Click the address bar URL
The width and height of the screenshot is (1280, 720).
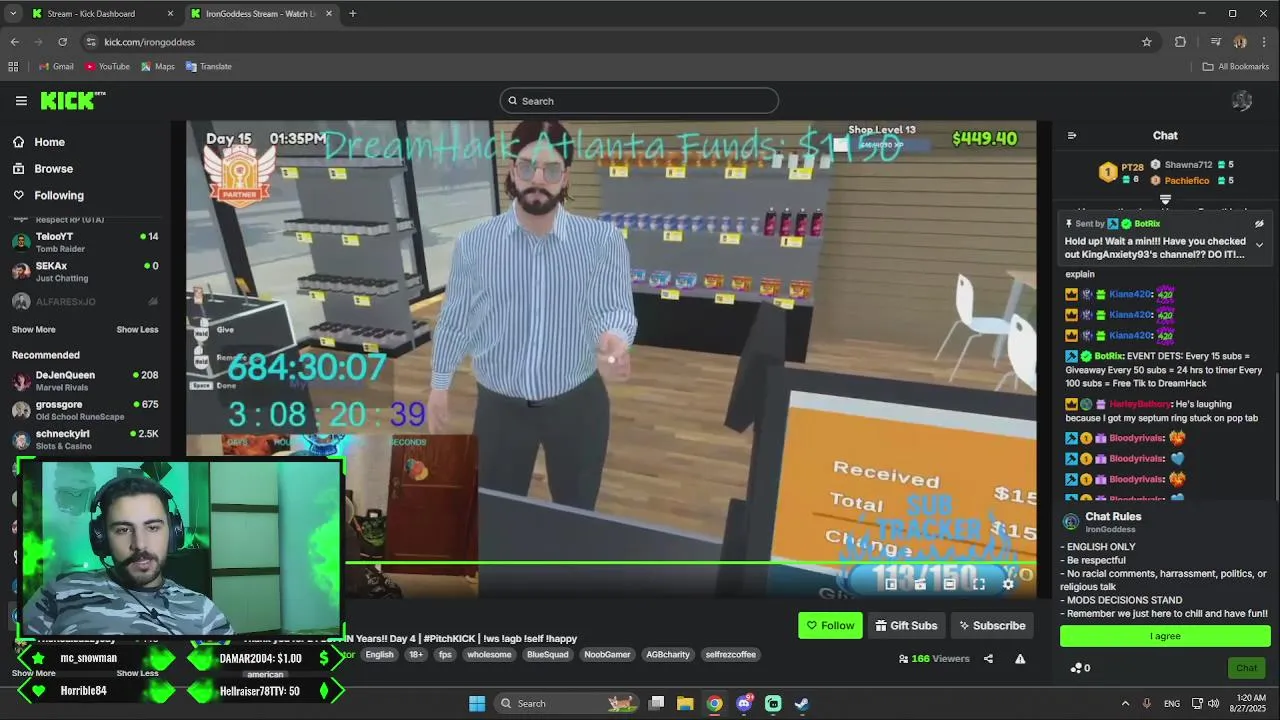(150, 42)
